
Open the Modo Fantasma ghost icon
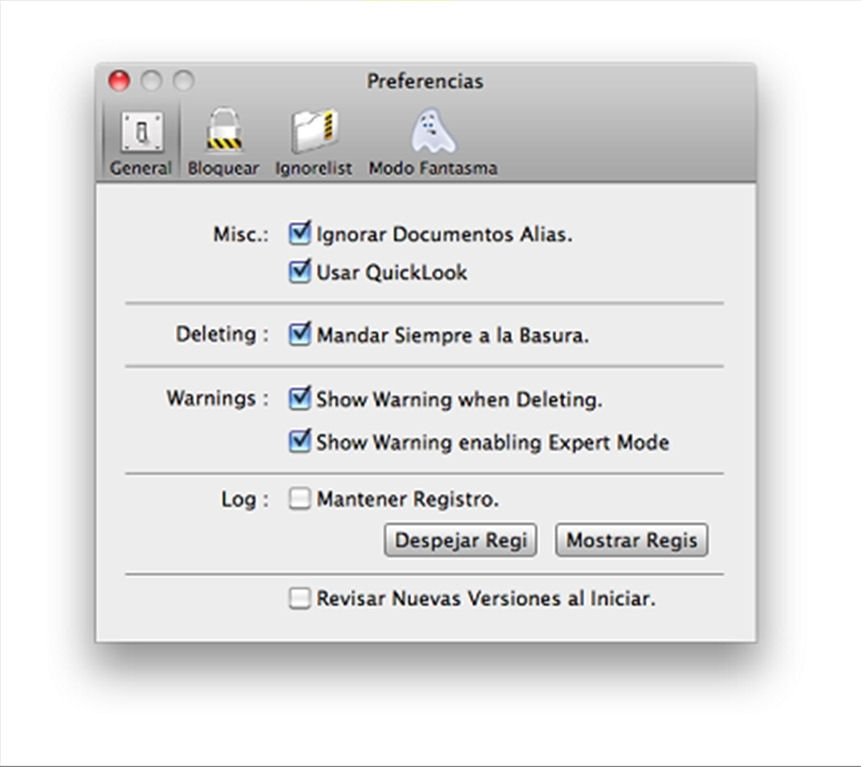(x=434, y=130)
